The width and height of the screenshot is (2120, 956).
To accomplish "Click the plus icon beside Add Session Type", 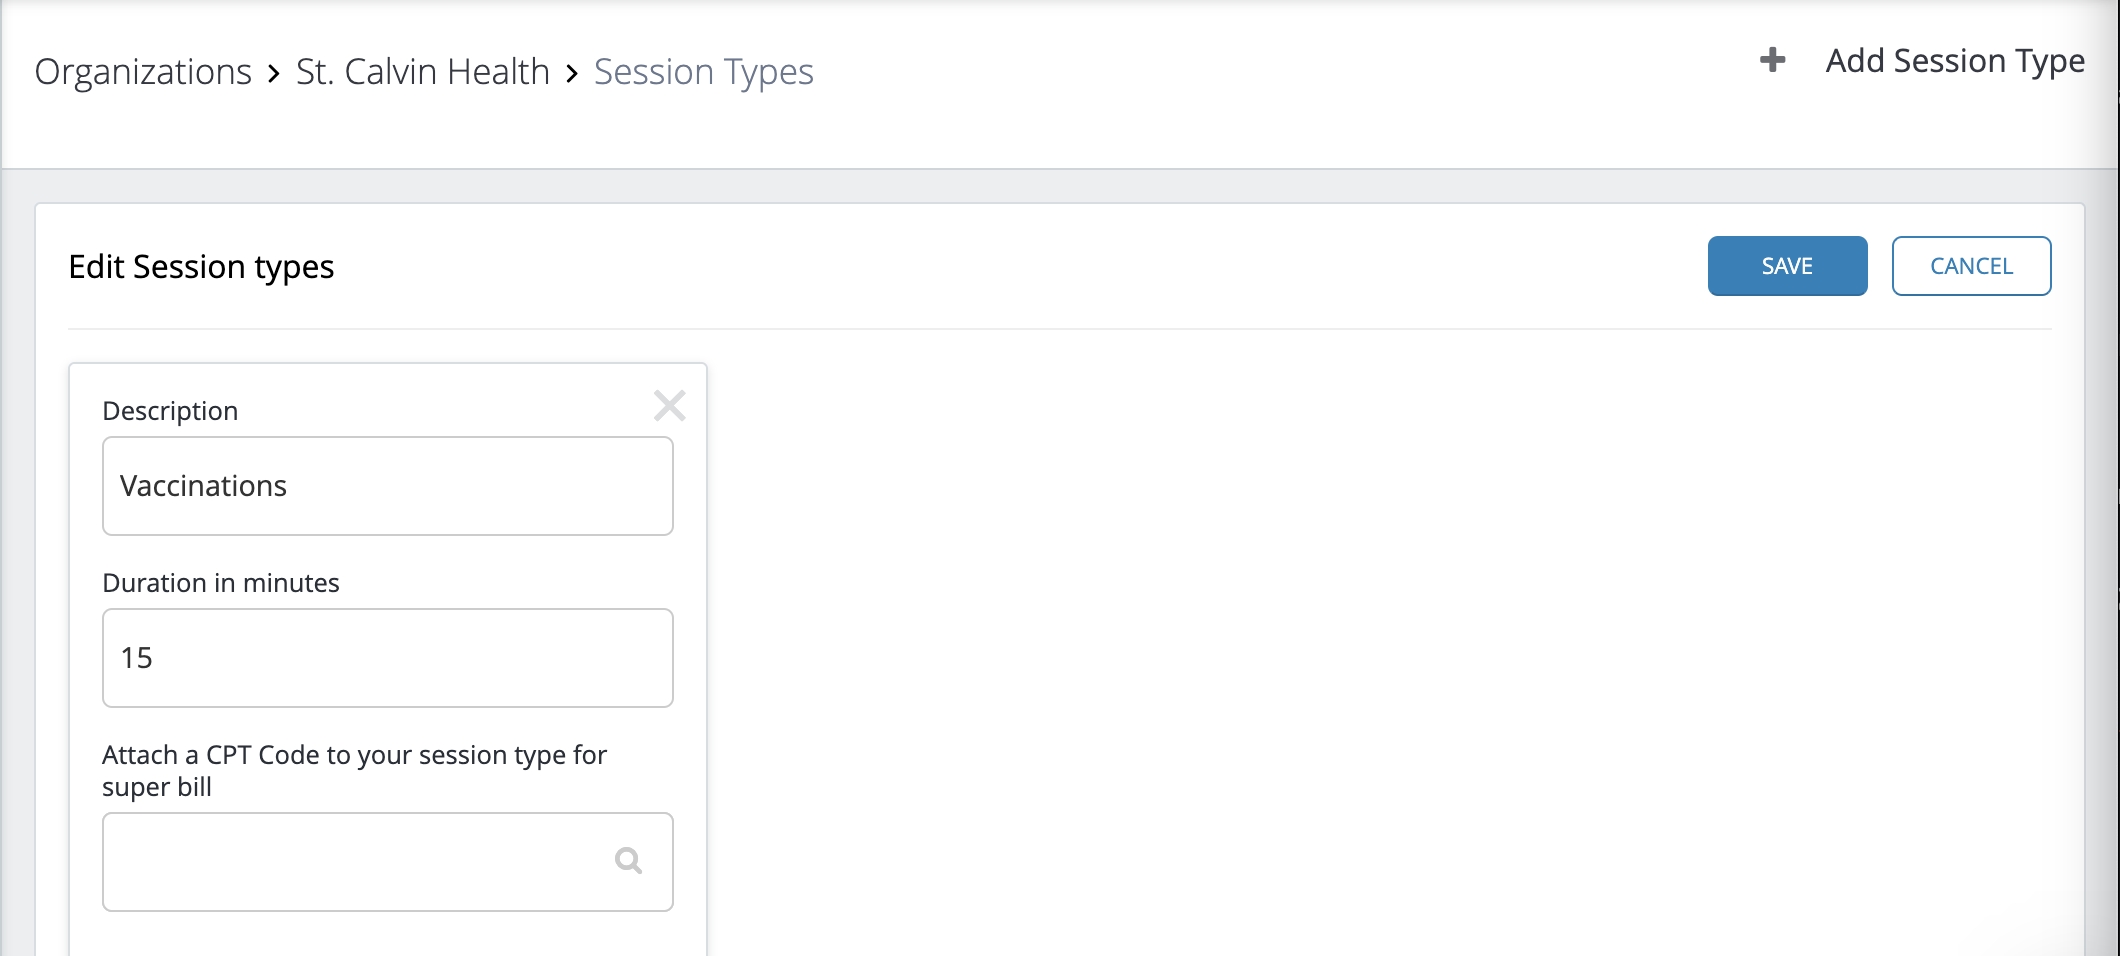I will pos(1772,60).
